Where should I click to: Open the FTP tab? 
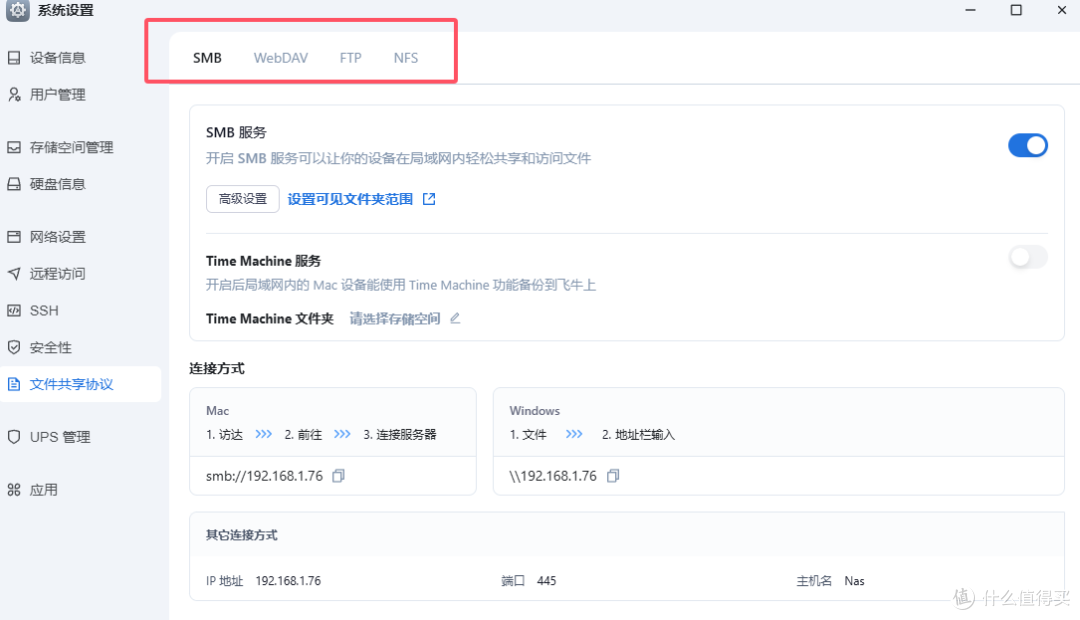click(x=351, y=58)
